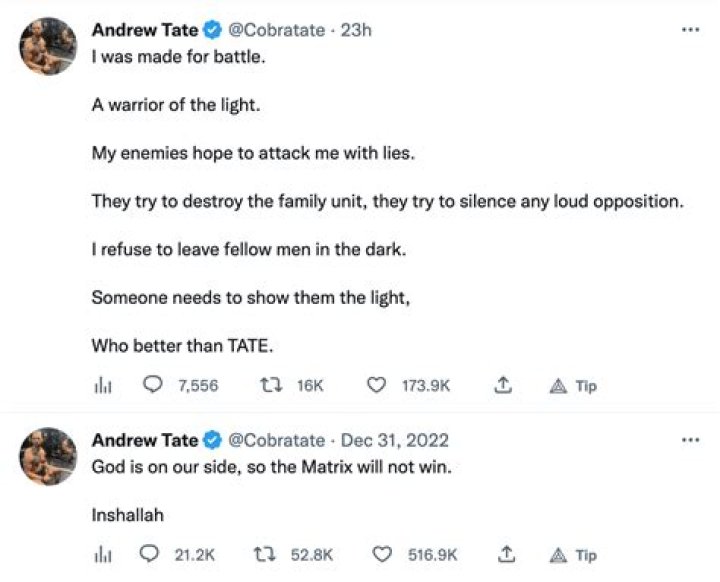View analytics for the first tweet

[100, 385]
